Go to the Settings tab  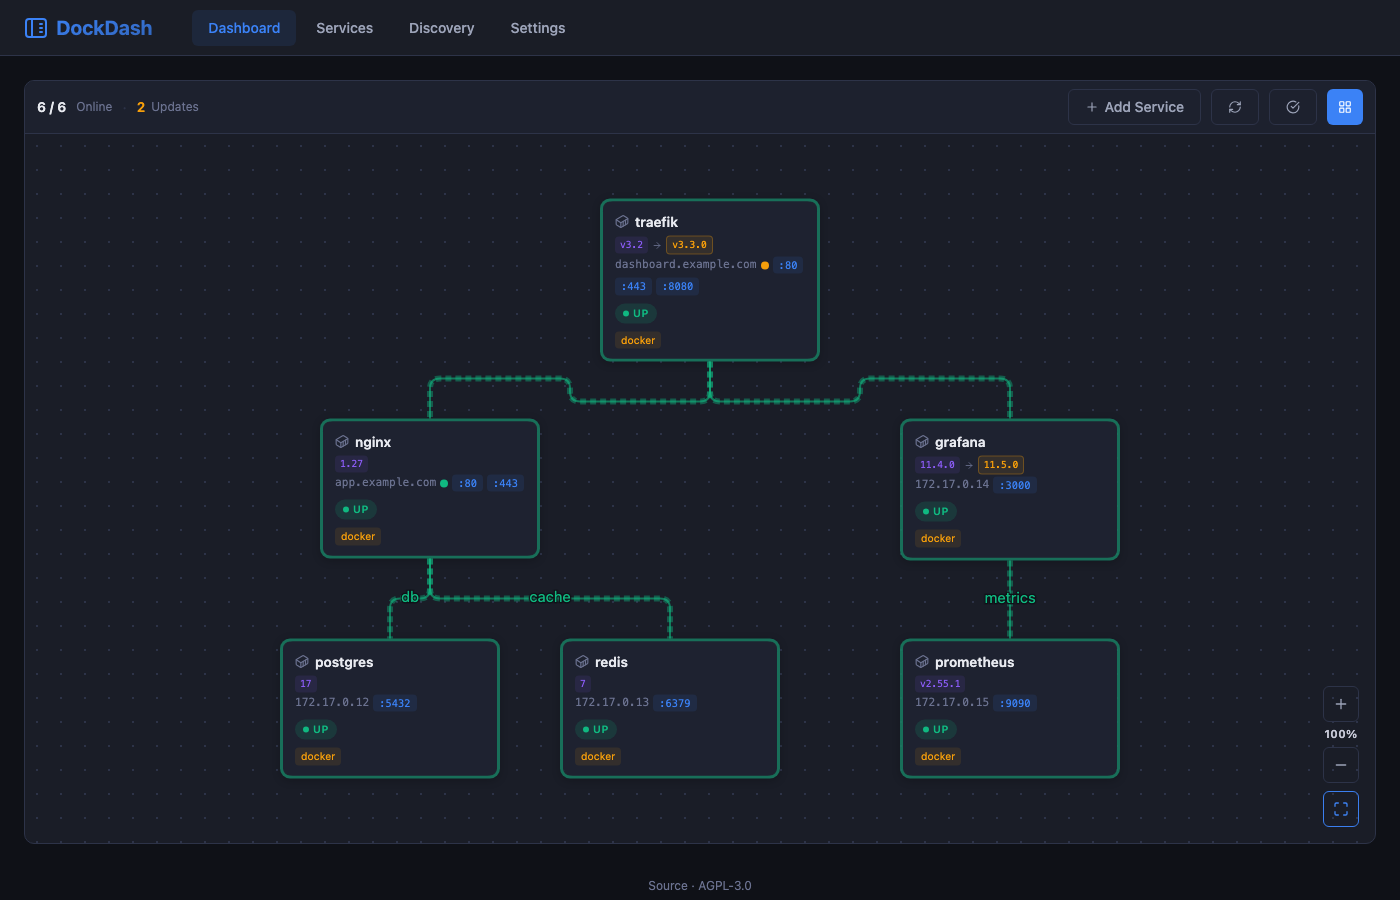point(538,28)
